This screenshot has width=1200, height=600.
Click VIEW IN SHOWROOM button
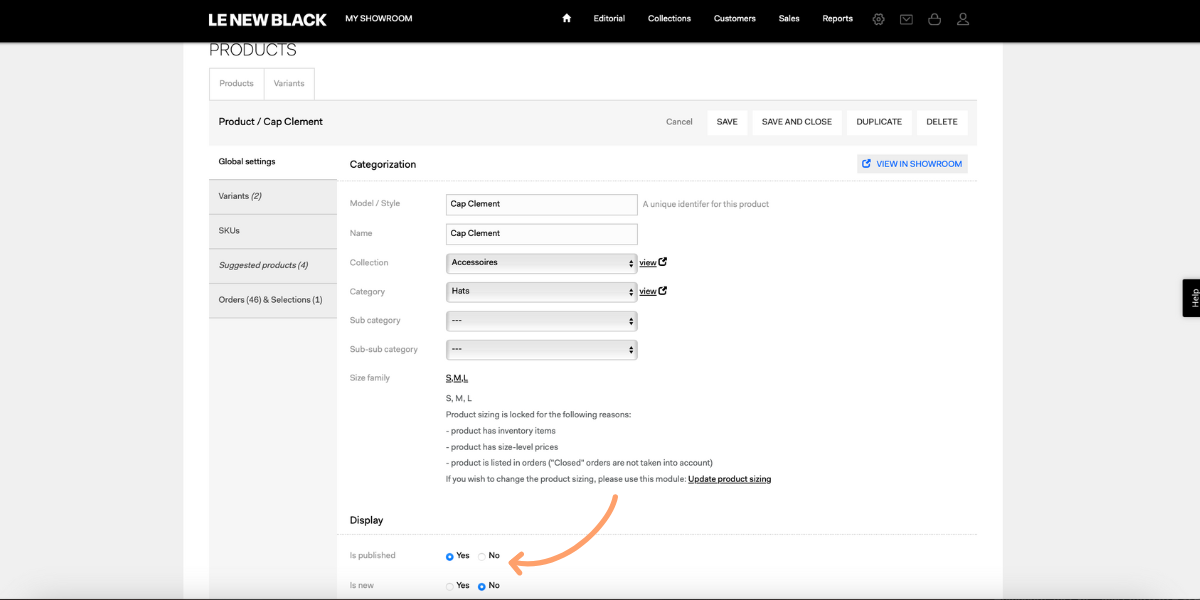point(912,164)
